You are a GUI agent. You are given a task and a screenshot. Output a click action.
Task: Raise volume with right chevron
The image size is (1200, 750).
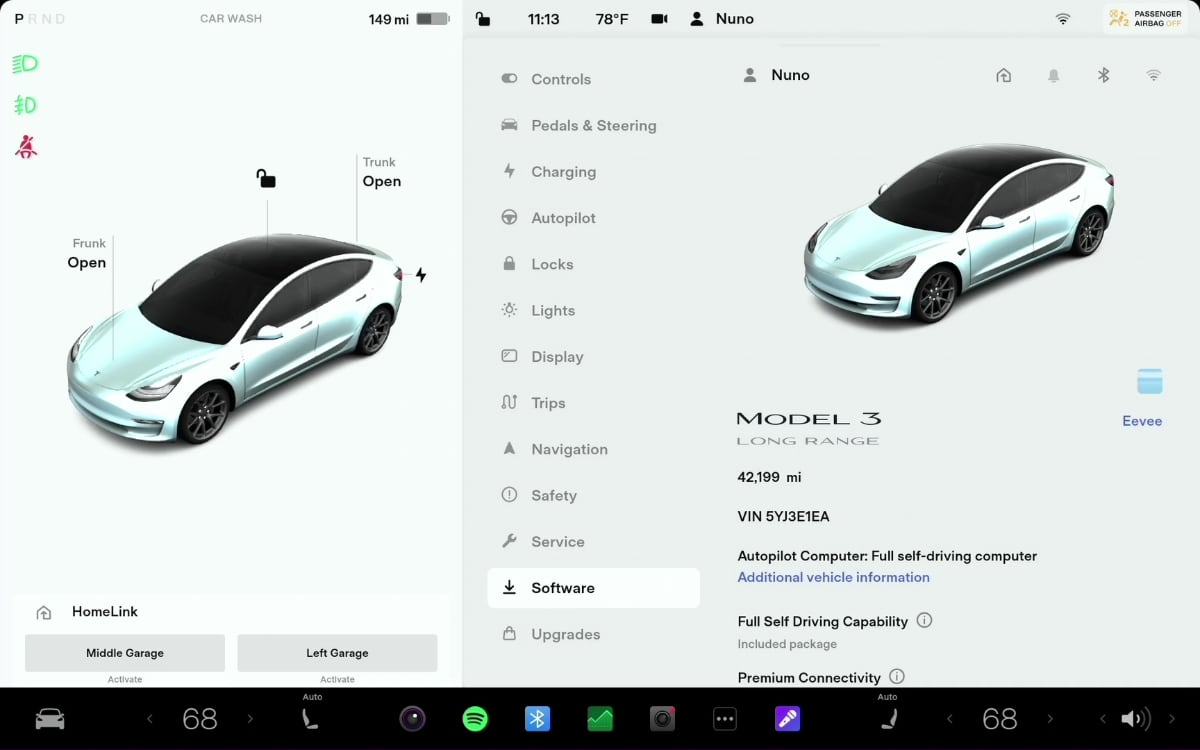click(1171, 718)
